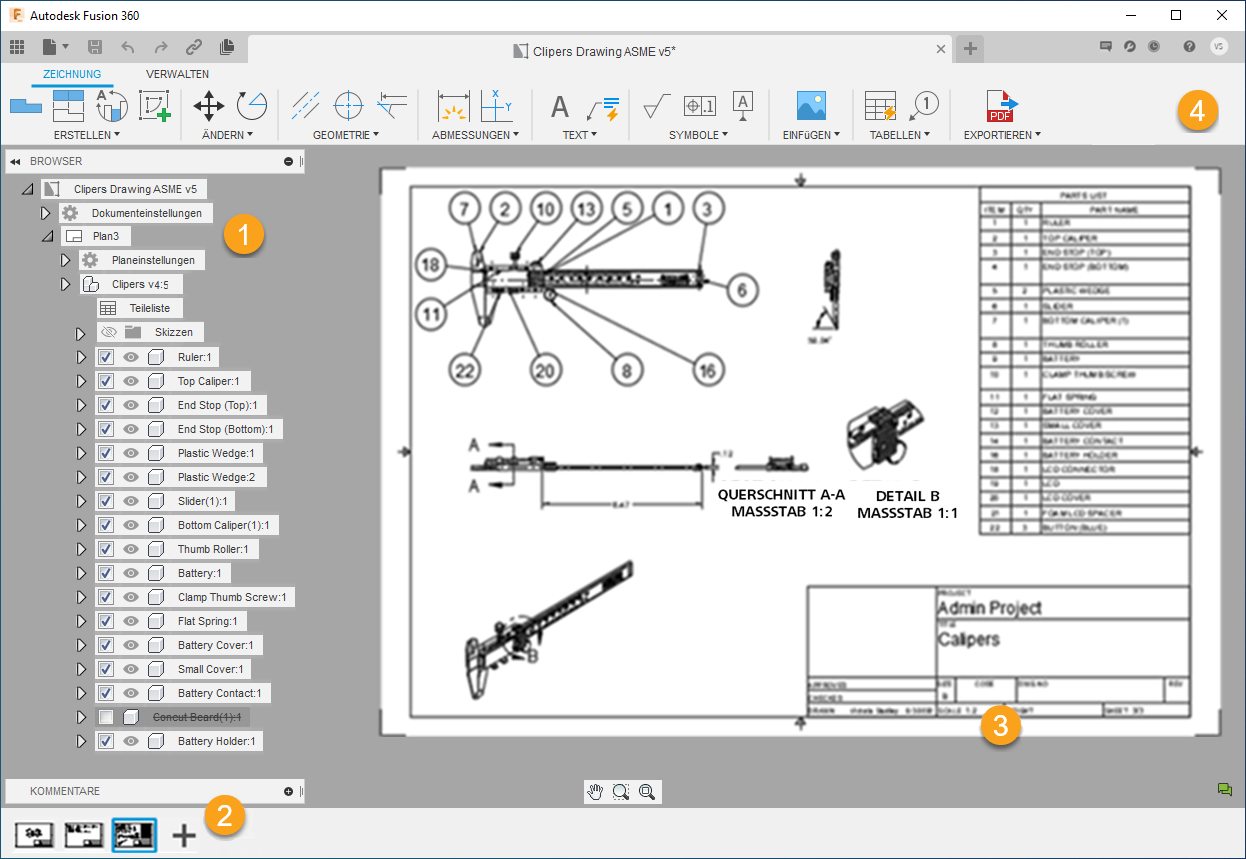This screenshot has width=1246, height=859.
Task: Toggle the eye icon for End Stop (Top):1
Action: click(131, 405)
